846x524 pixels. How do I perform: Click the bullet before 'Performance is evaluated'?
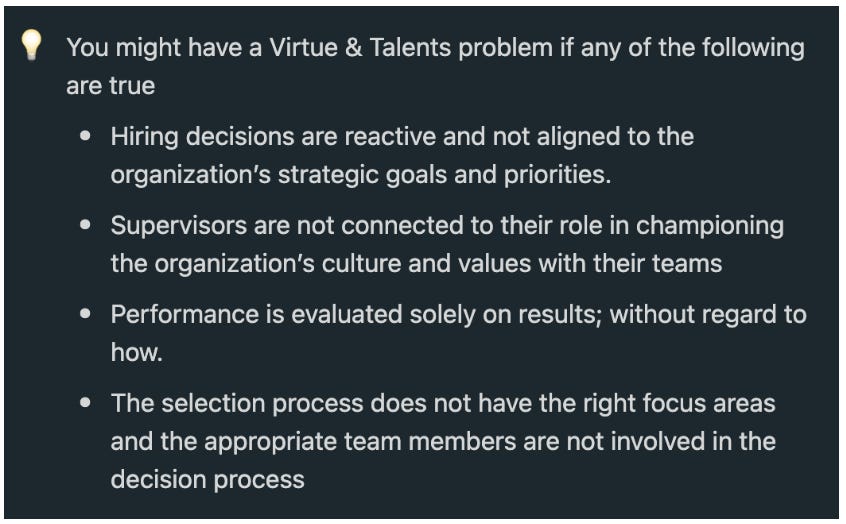coord(85,314)
